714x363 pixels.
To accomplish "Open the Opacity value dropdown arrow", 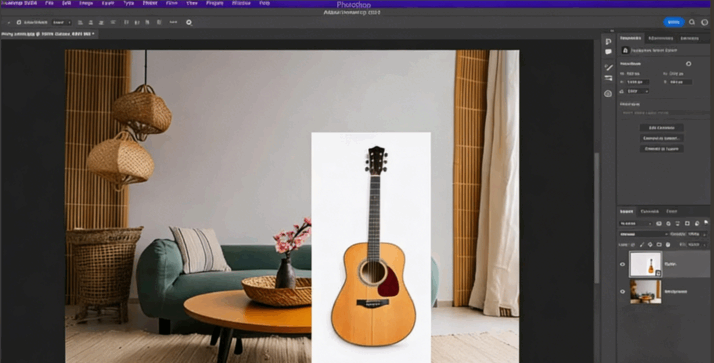I will tap(704, 235).
